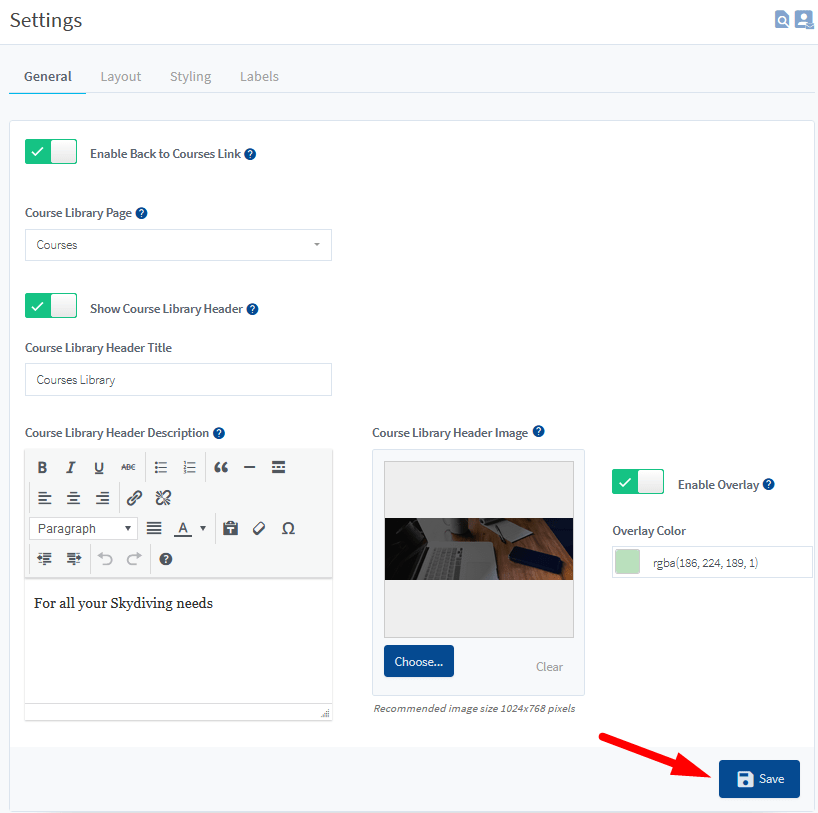Click the user profile icon in header
This screenshot has width=818, height=813.
click(x=804, y=20)
